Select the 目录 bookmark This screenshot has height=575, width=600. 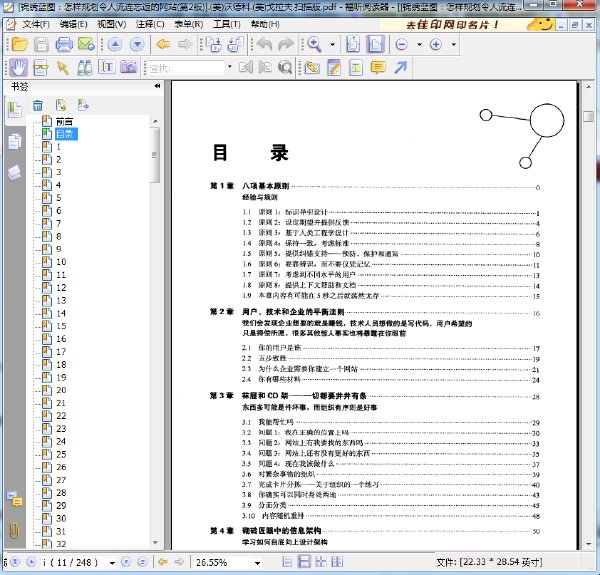click(x=66, y=134)
